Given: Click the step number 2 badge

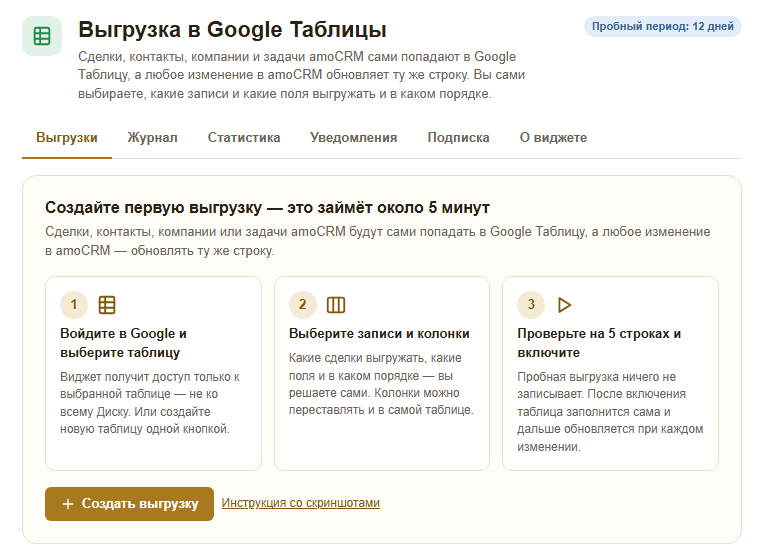Looking at the screenshot, I should pos(303,305).
